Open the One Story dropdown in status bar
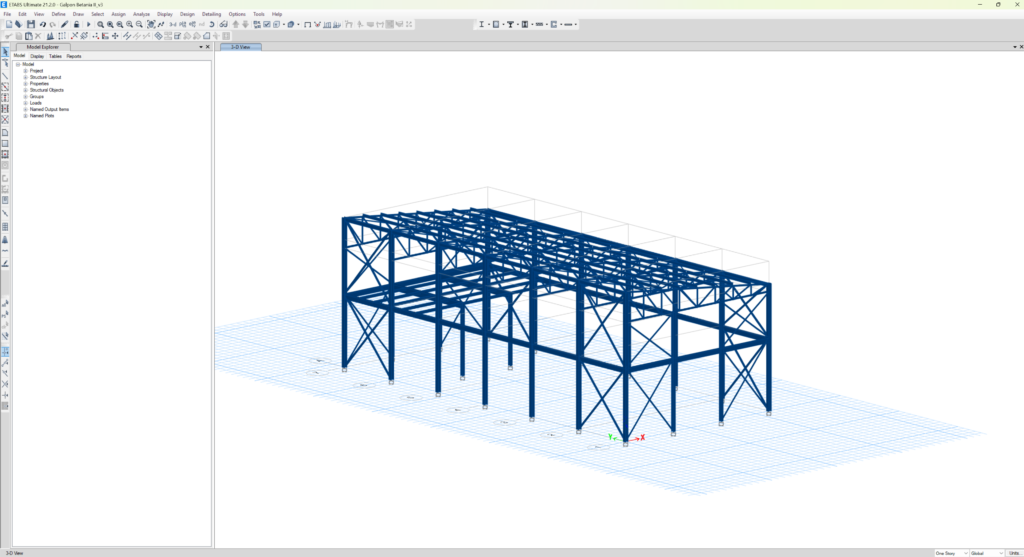 951,553
